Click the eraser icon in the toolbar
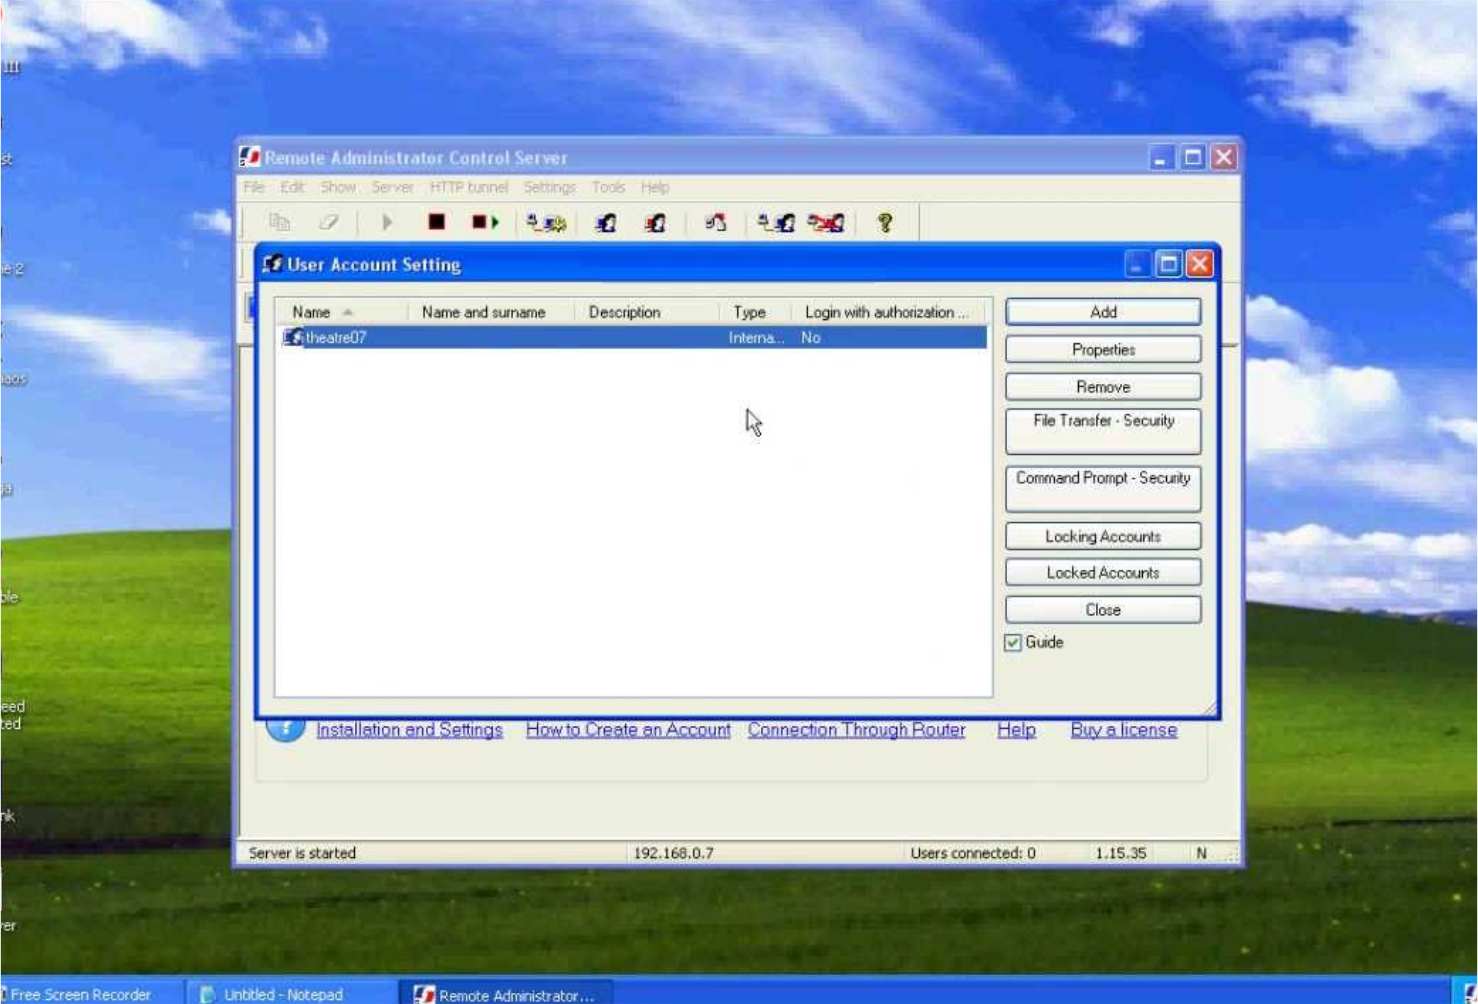The image size is (1478, 1004). [x=328, y=222]
